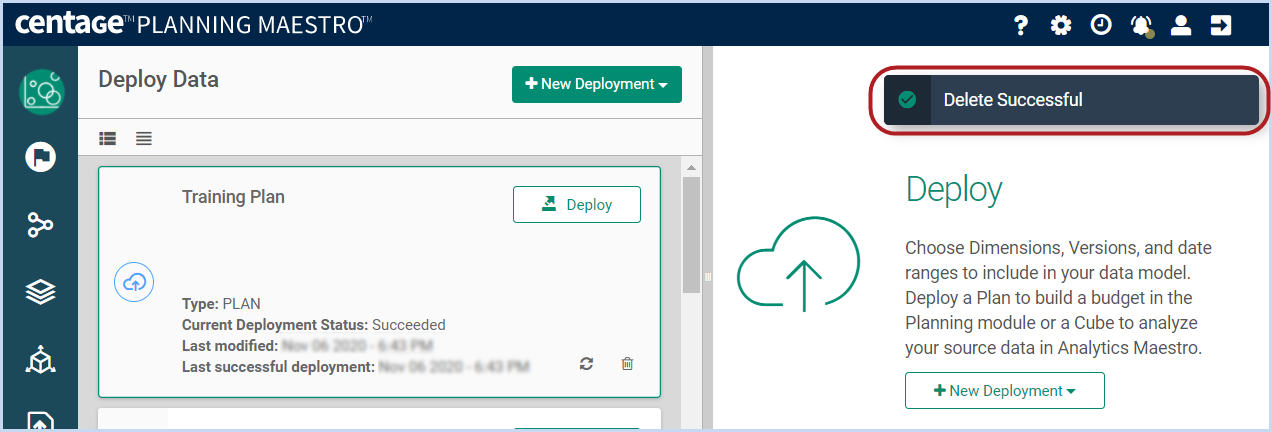Viewport: 1272px width, 432px height.
Task: Click Training Plan cloud upload icon
Action: (x=133, y=282)
